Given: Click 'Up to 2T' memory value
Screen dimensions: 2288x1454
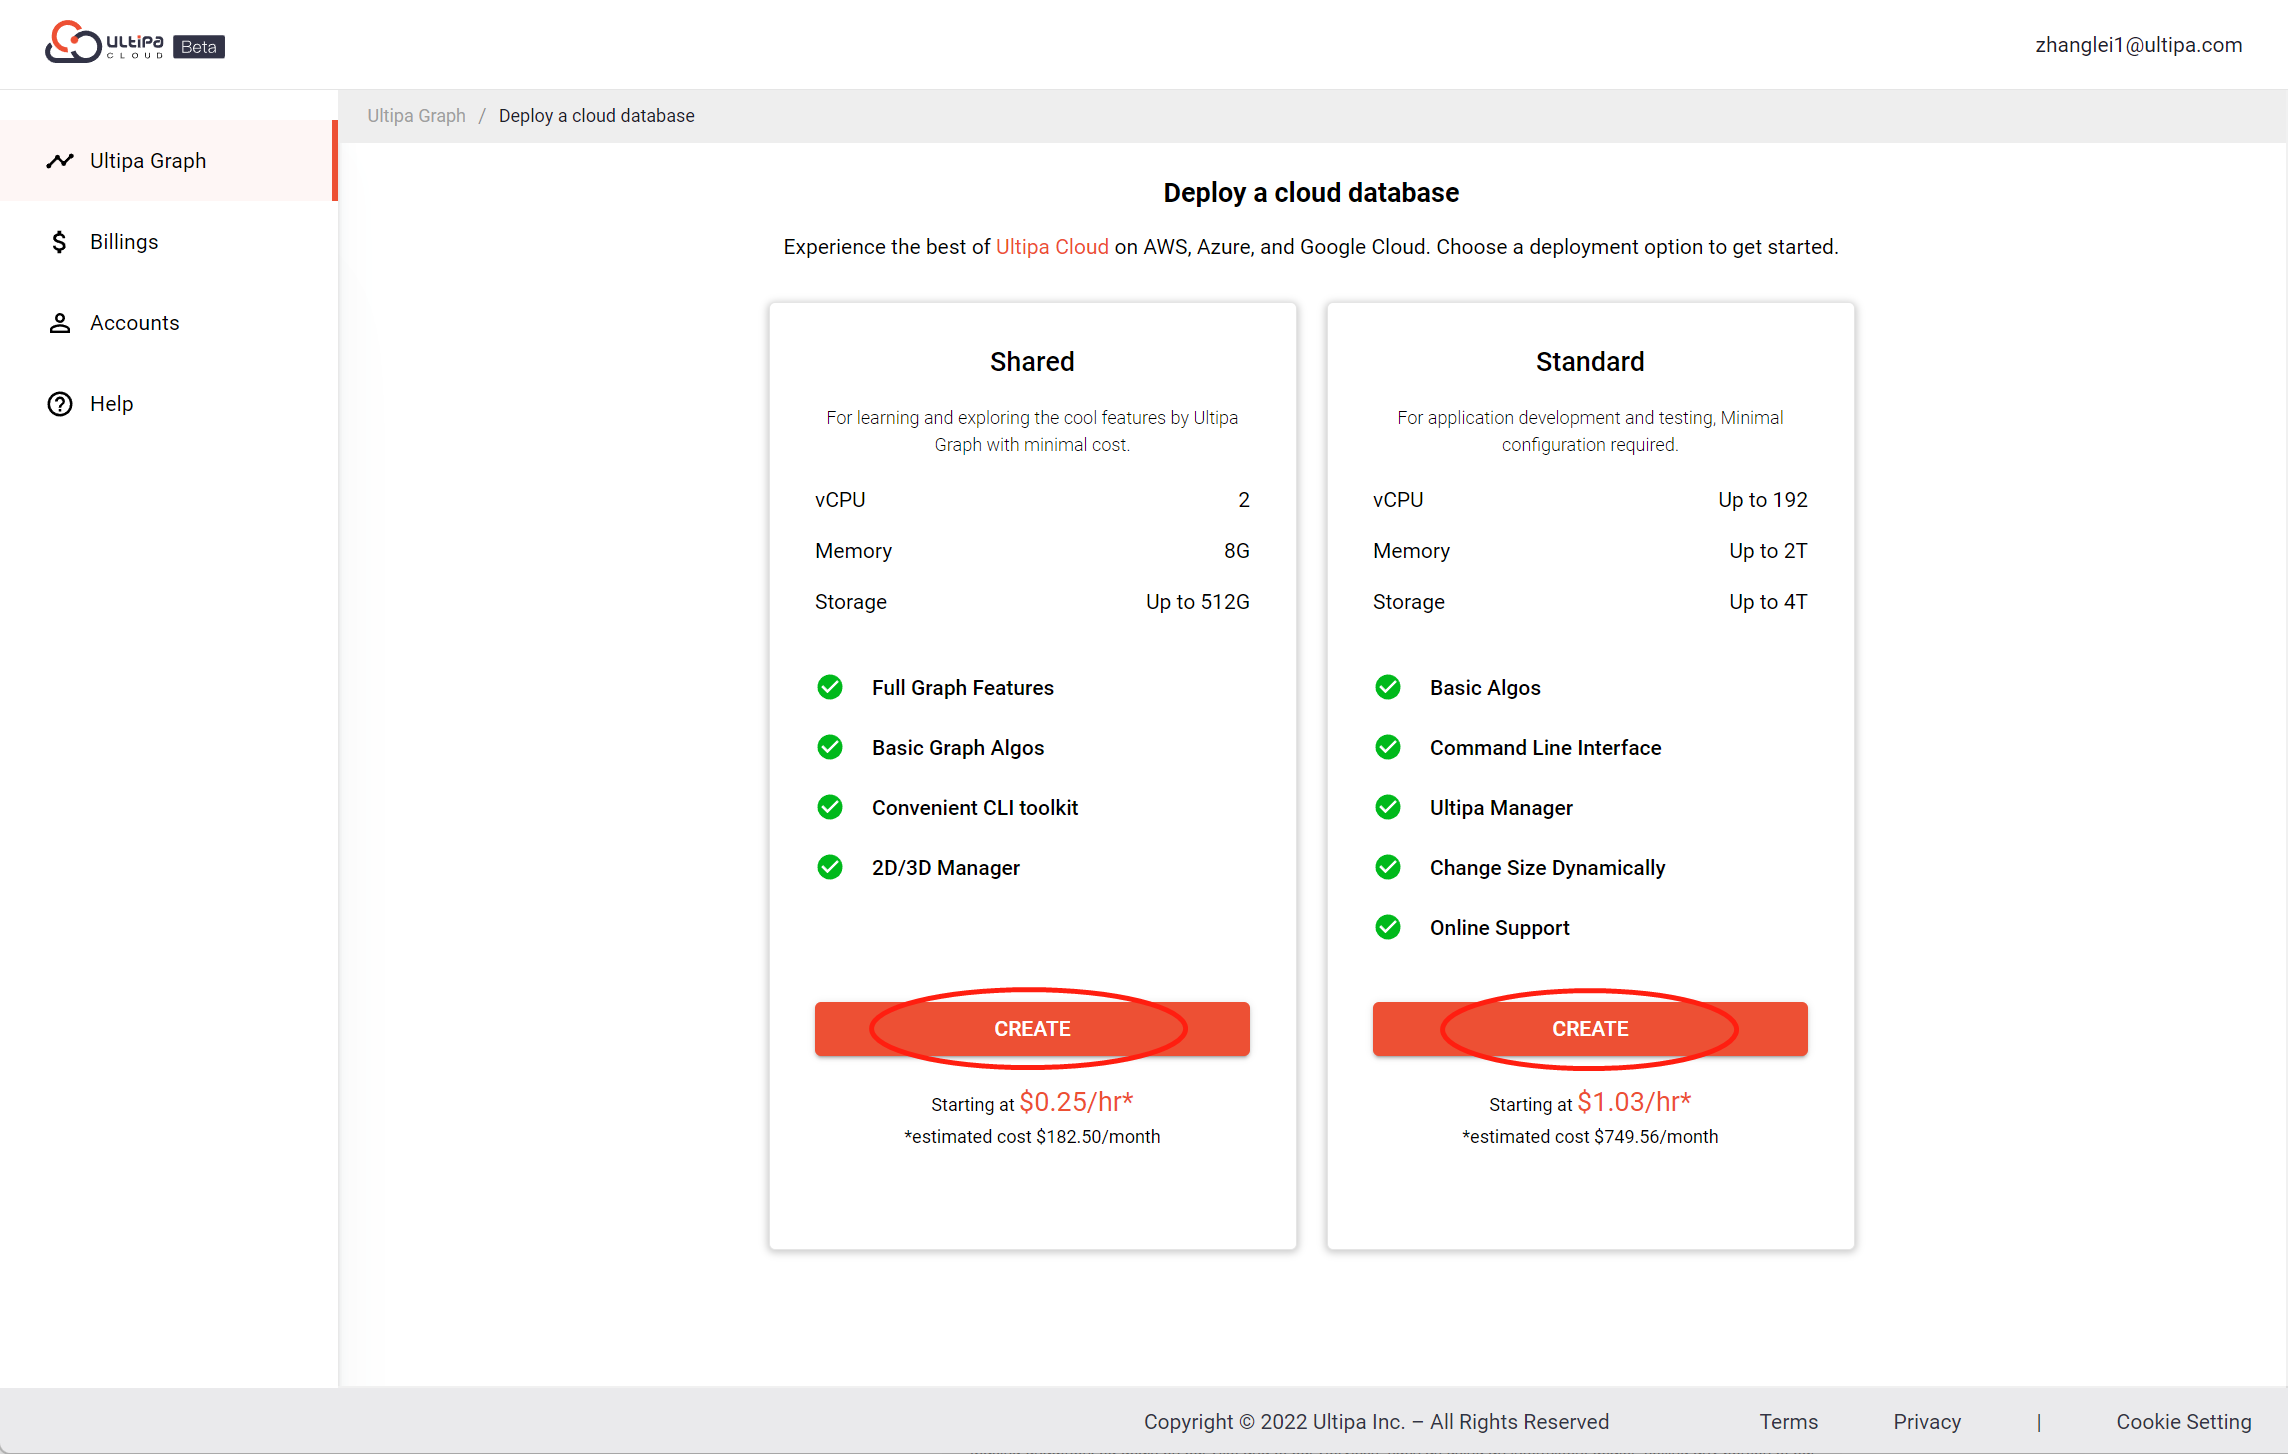Looking at the screenshot, I should tap(1768, 551).
